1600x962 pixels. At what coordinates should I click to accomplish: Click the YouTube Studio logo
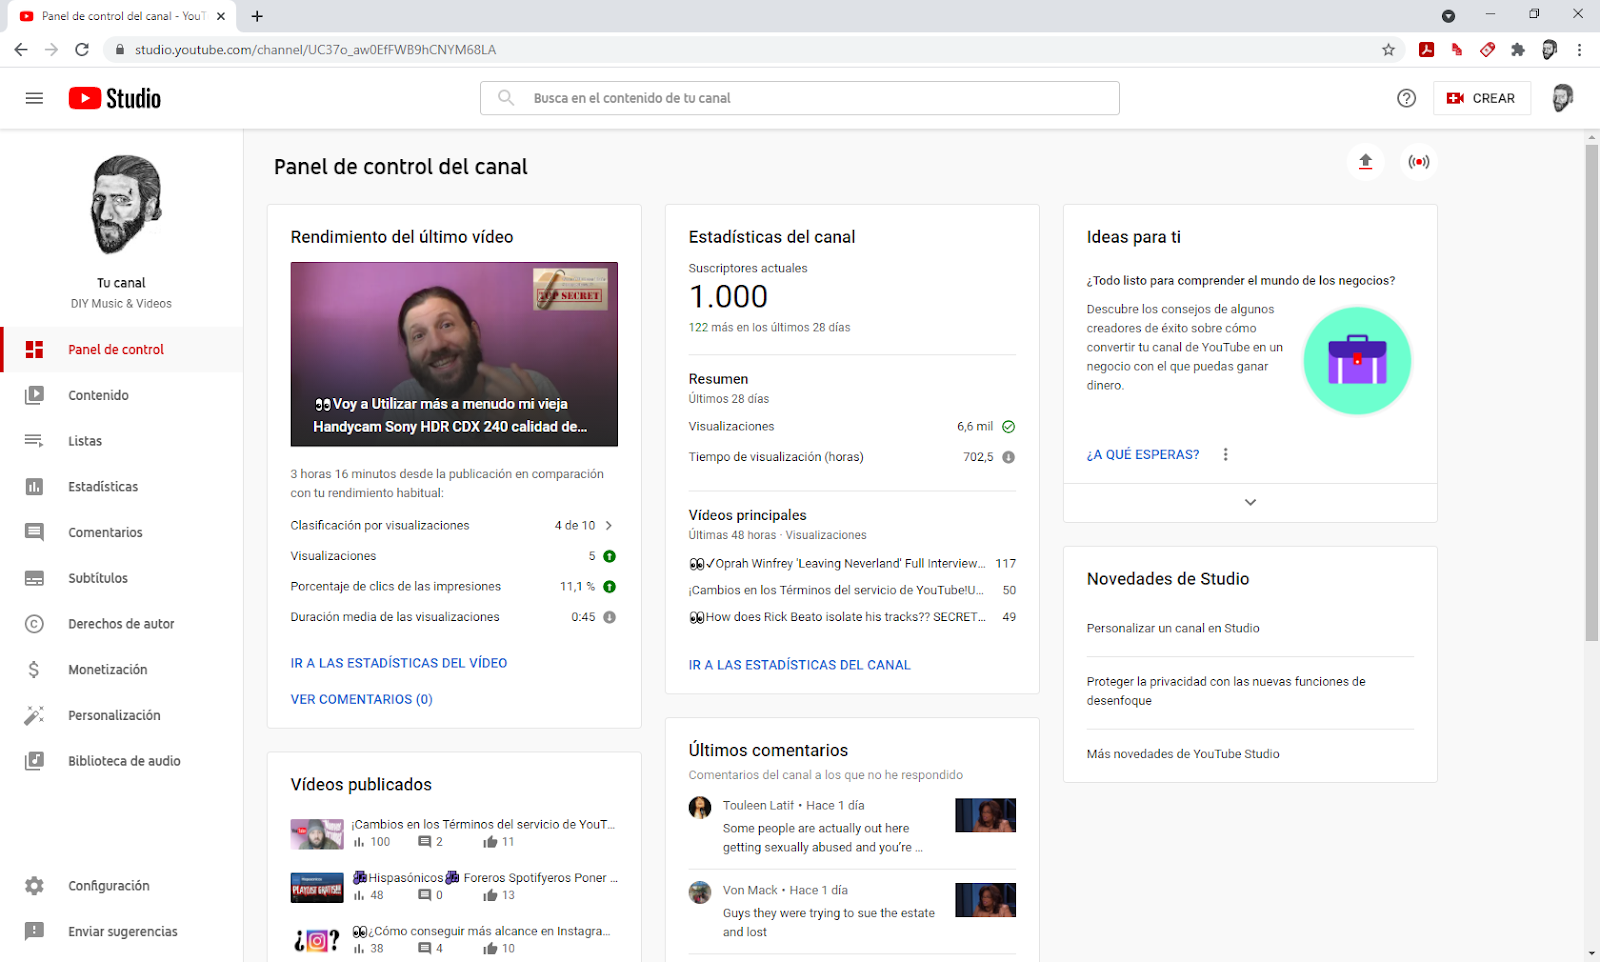tap(115, 98)
